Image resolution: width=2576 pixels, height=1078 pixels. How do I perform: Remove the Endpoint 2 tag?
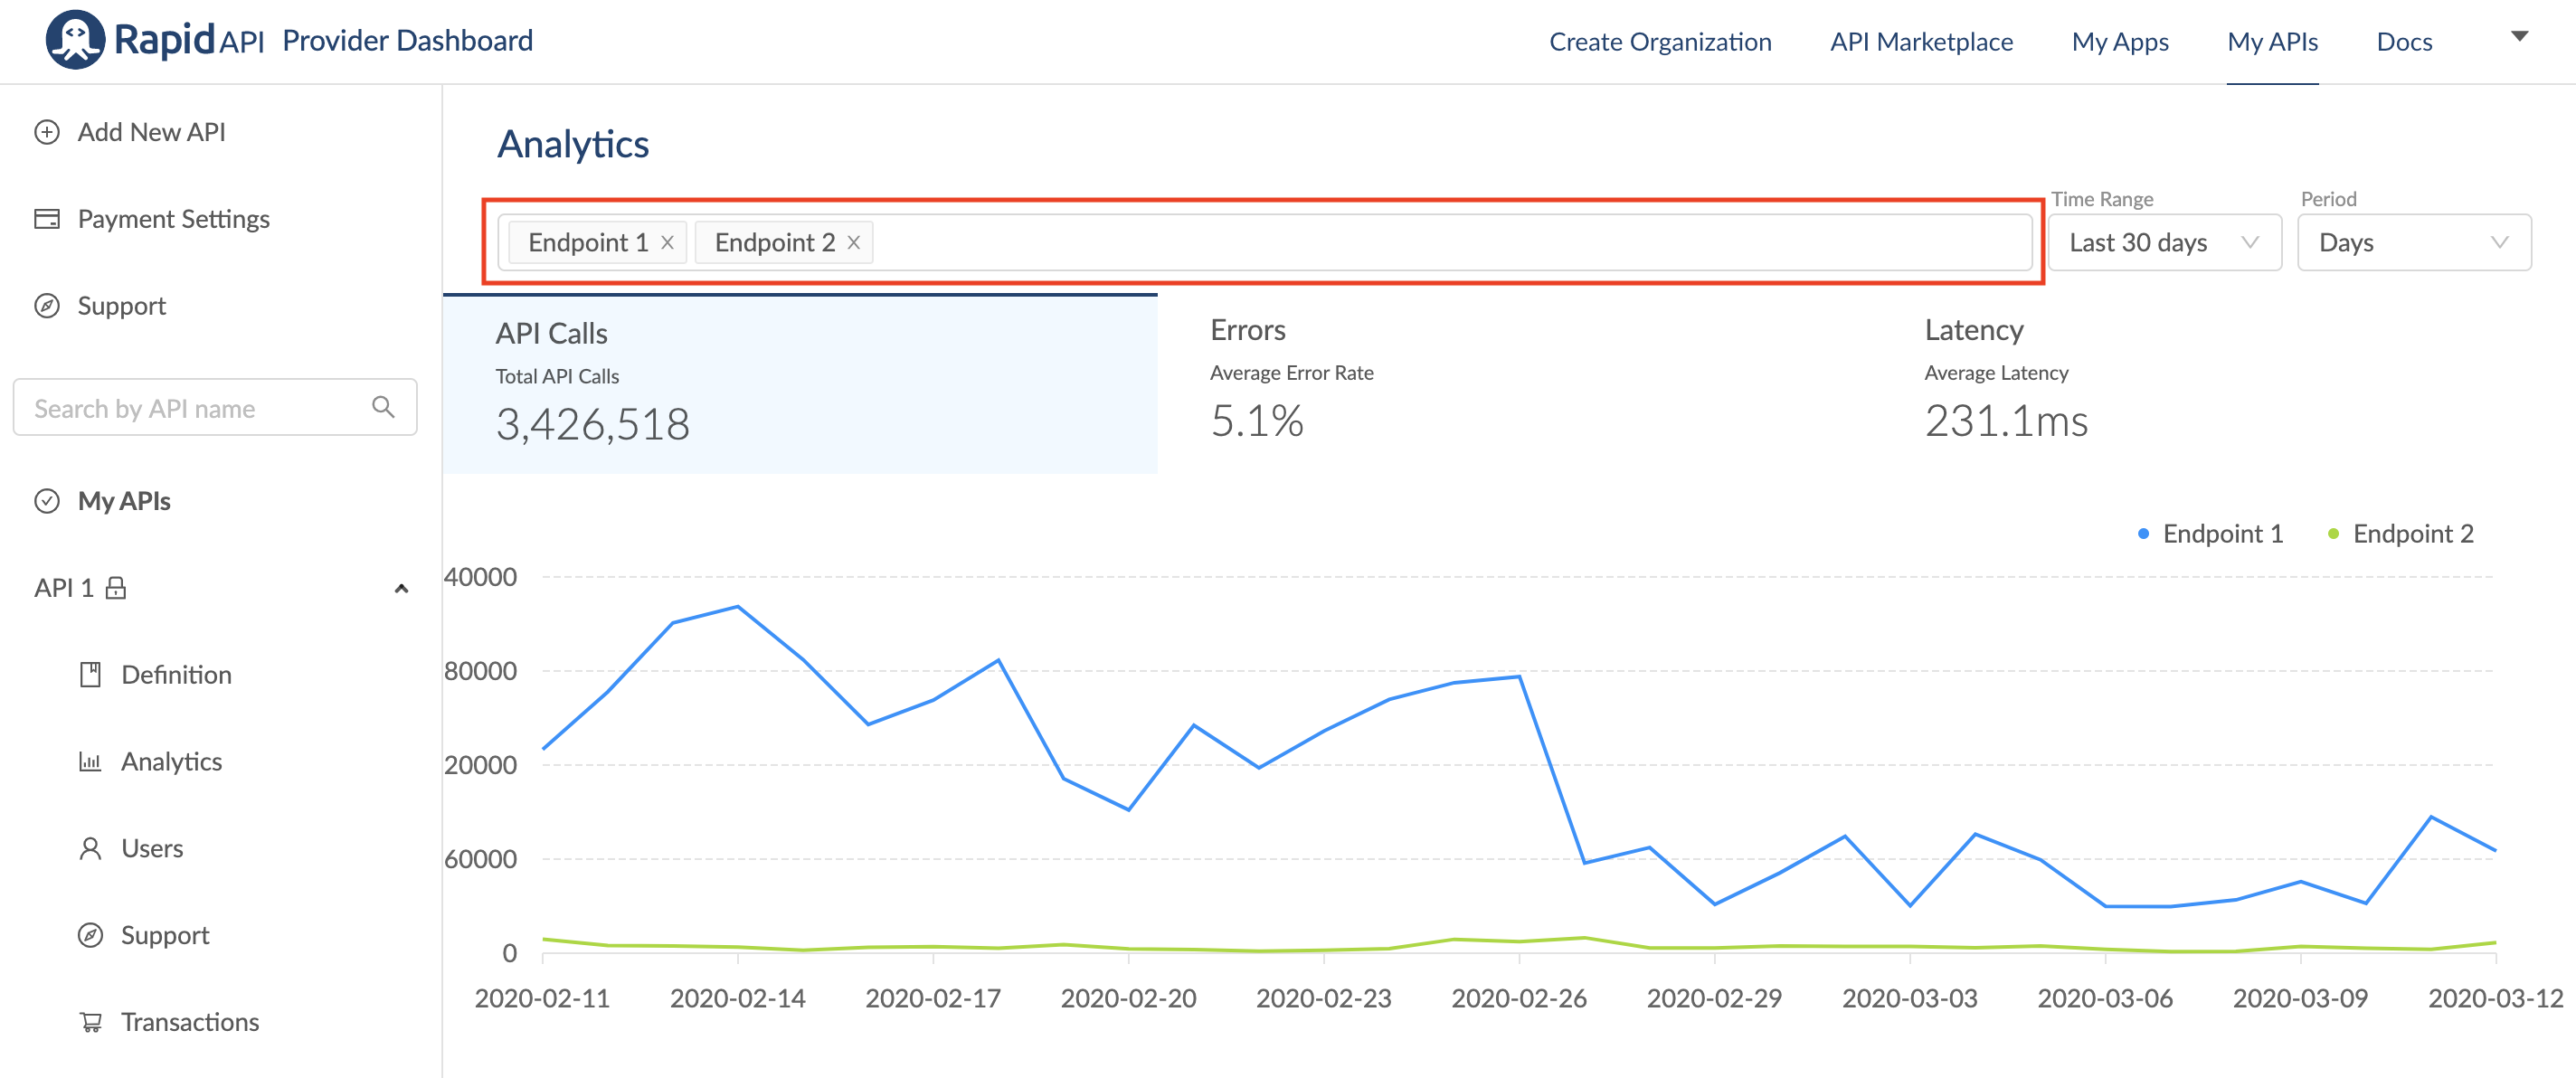[x=853, y=243]
